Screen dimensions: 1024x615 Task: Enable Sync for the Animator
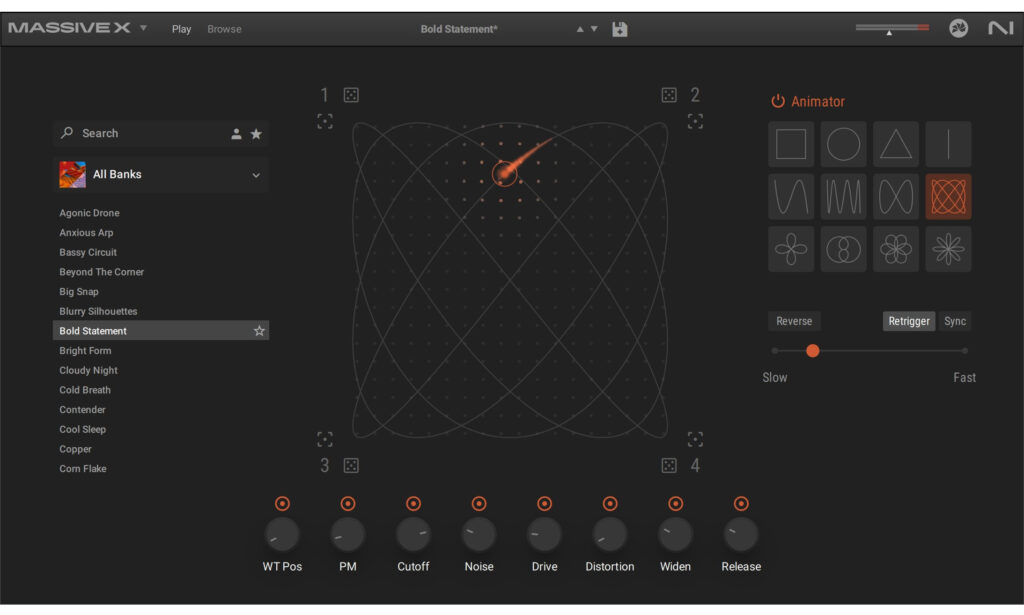click(955, 321)
